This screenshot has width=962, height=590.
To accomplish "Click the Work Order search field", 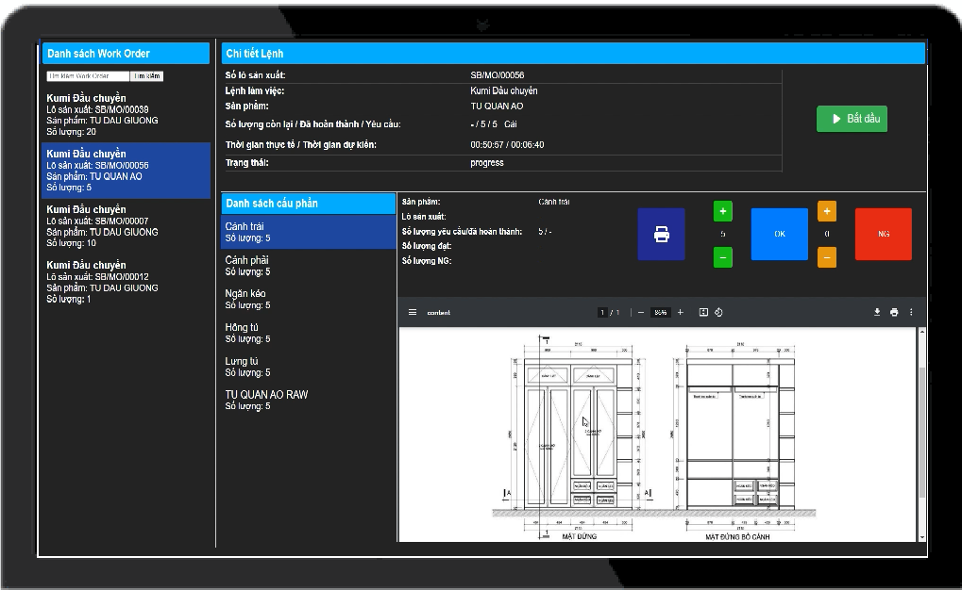I will pos(88,76).
